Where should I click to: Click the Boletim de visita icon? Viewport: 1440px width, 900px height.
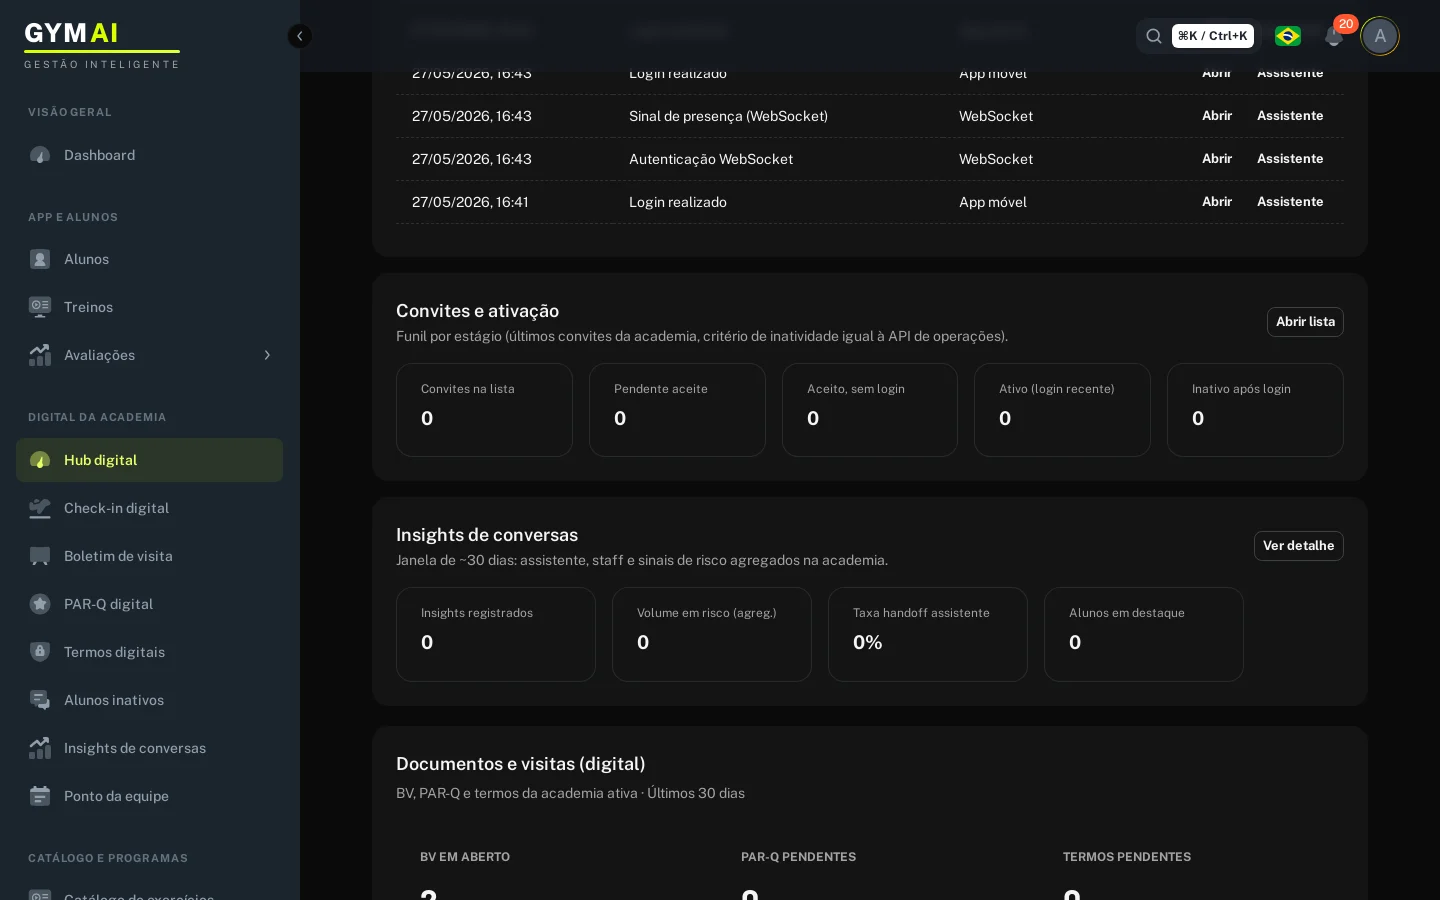point(40,556)
